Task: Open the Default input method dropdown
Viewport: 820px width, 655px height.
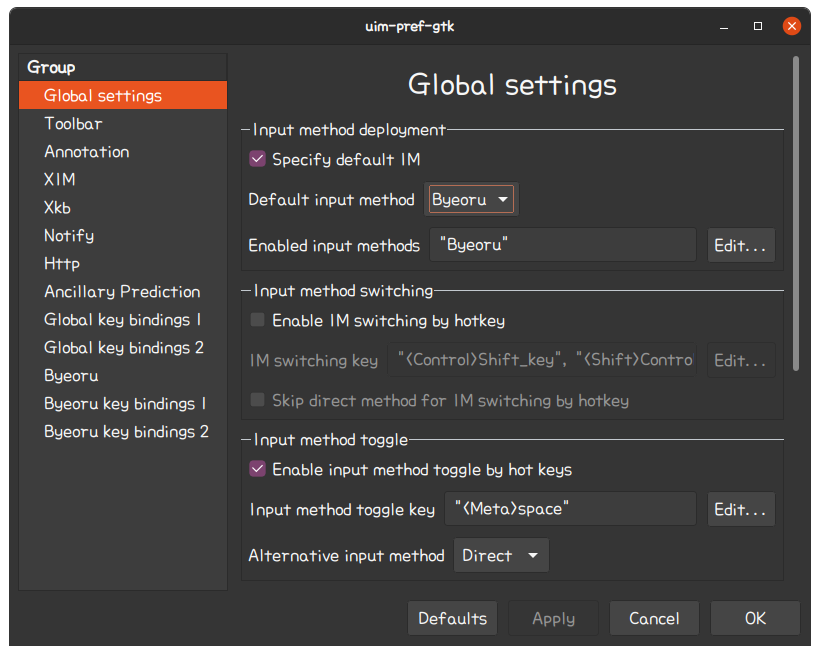Action: (471, 199)
